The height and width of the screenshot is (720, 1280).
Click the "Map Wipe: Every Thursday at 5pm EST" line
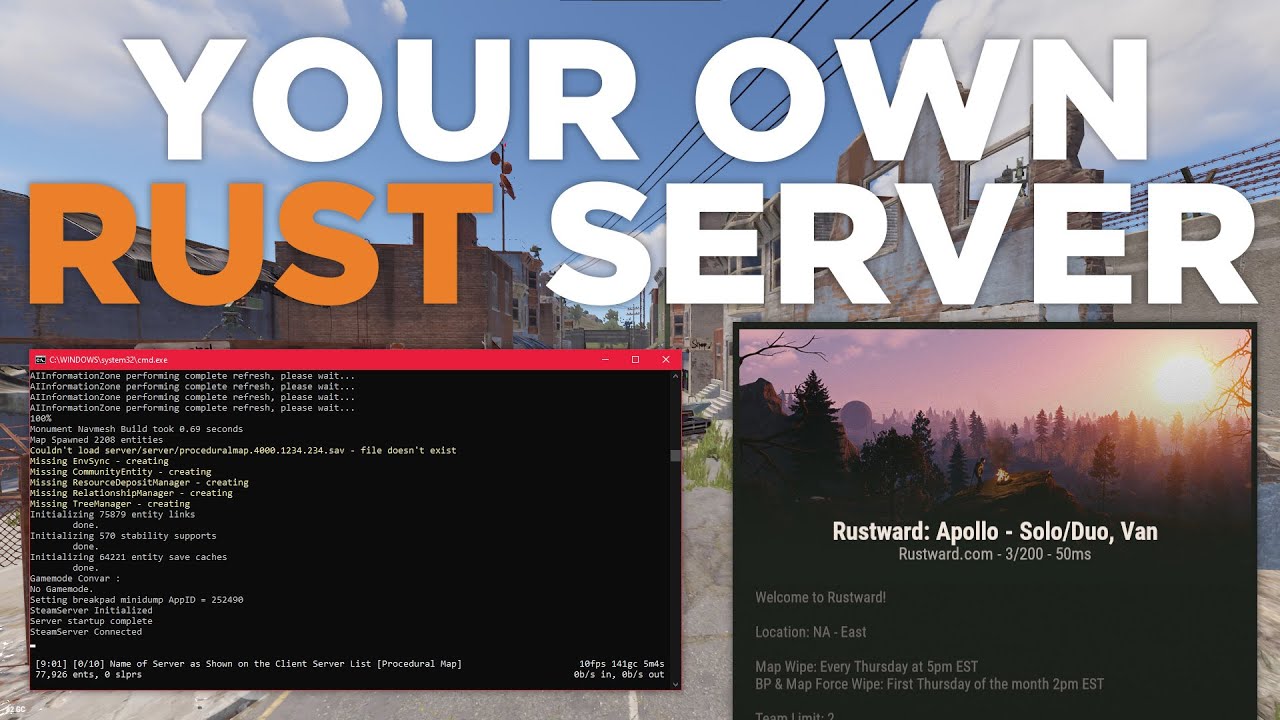pos(866,666)
